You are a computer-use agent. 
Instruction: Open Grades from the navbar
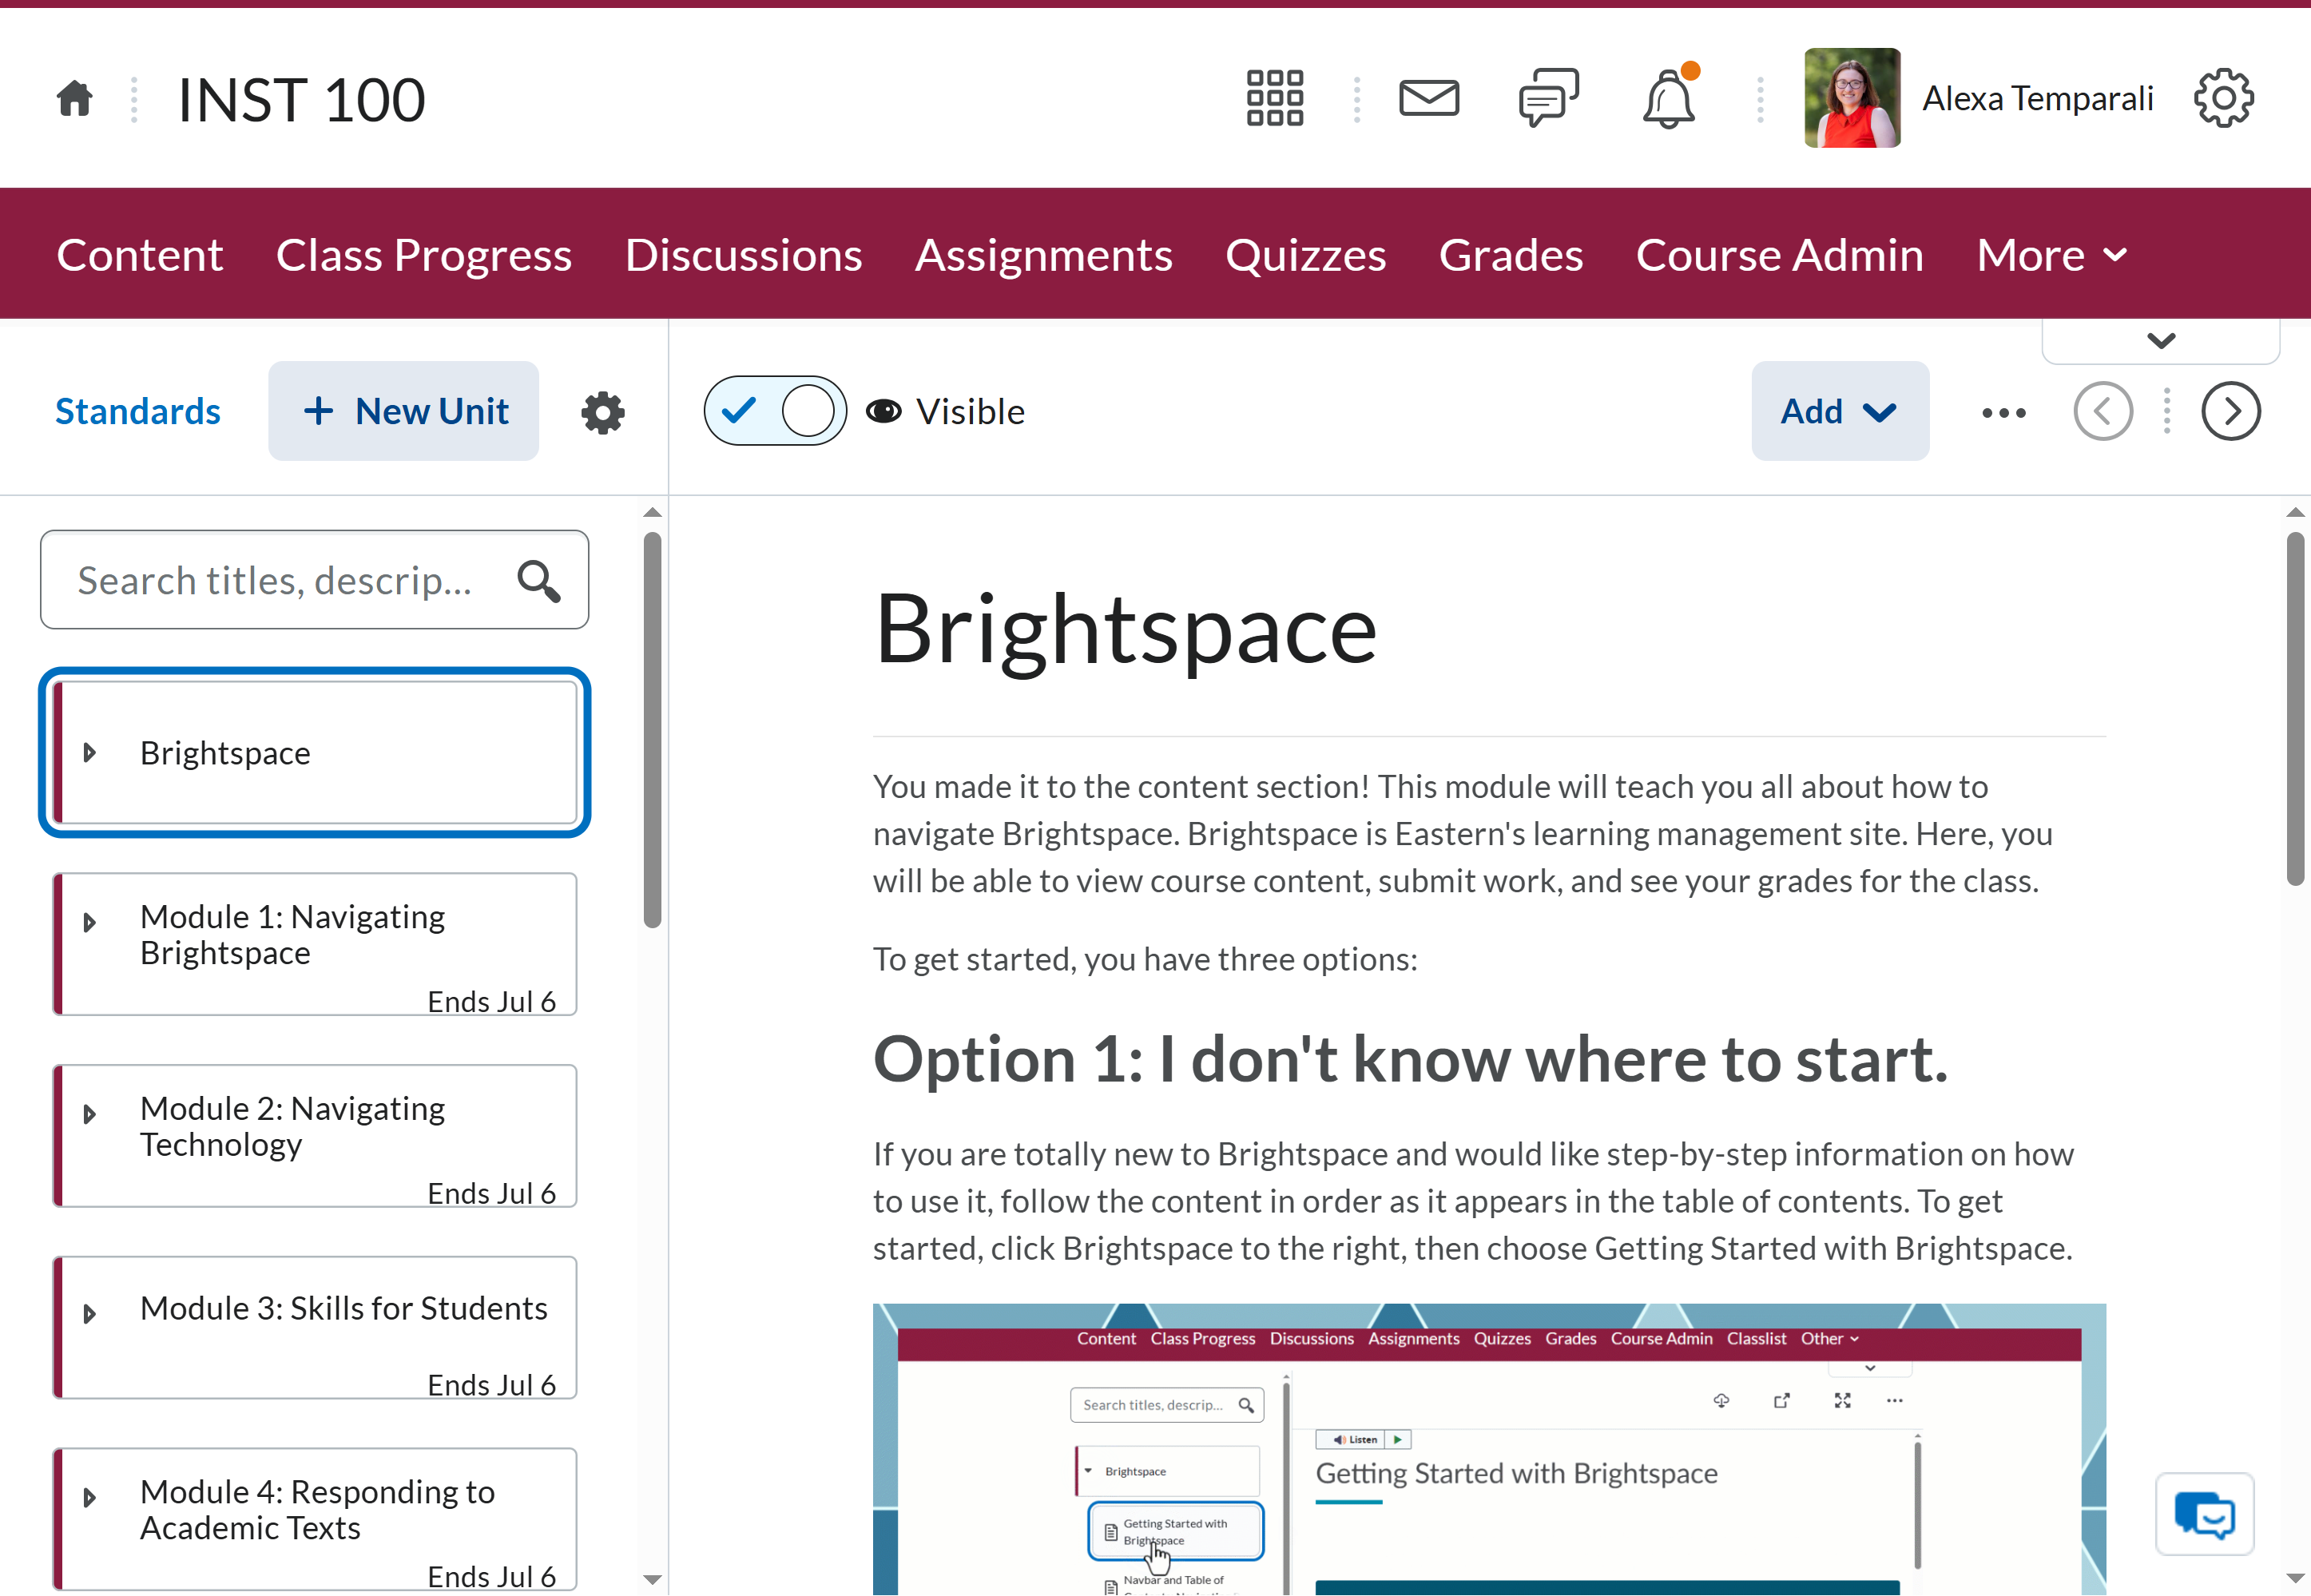coord(1511,255)
